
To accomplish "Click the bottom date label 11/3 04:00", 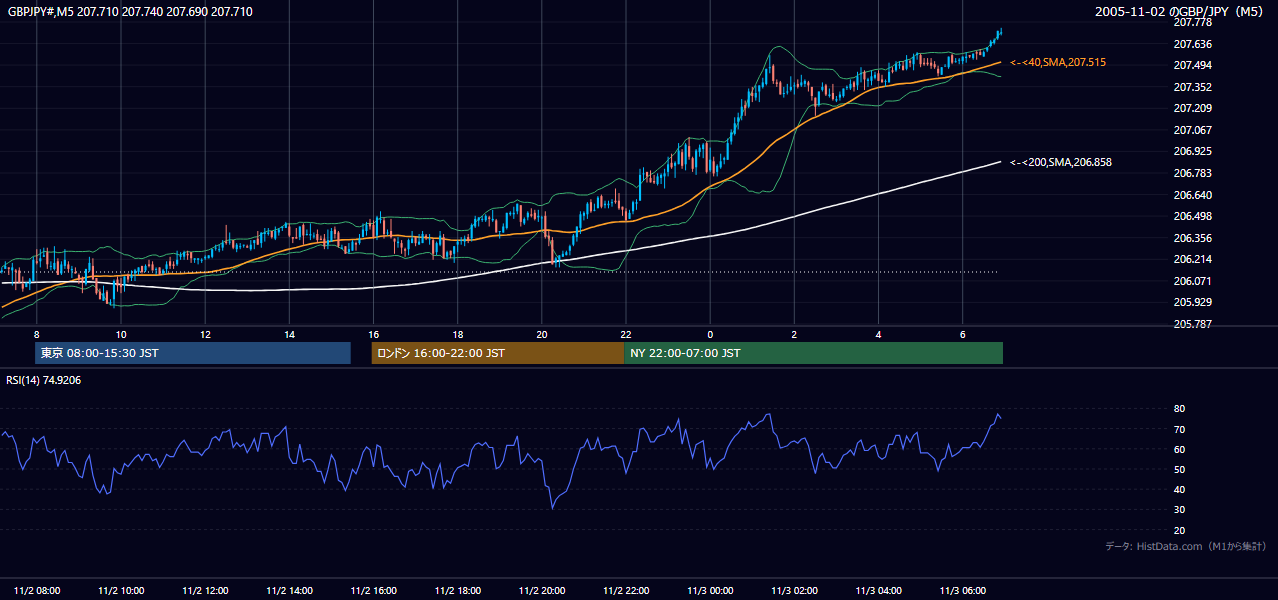I will click(x=878, y=590).
